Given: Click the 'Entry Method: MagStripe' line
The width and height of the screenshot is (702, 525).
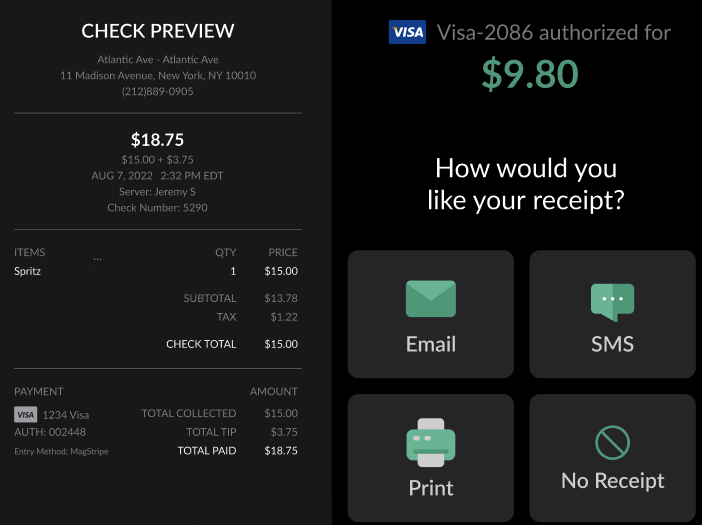Looking at the screenshot, I should coord(61,452).
